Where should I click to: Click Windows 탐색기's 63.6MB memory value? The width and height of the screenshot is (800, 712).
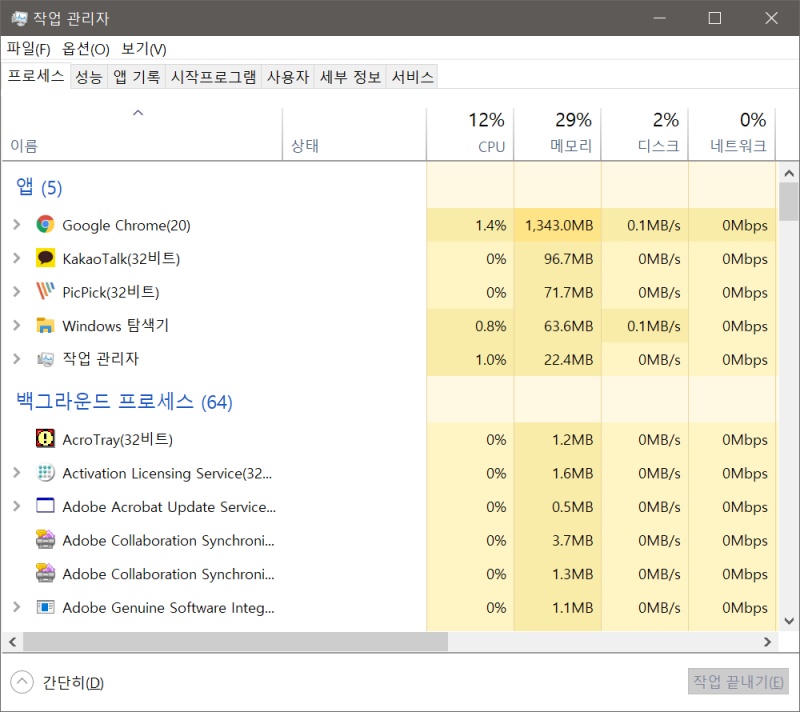[x=568, y=326]
